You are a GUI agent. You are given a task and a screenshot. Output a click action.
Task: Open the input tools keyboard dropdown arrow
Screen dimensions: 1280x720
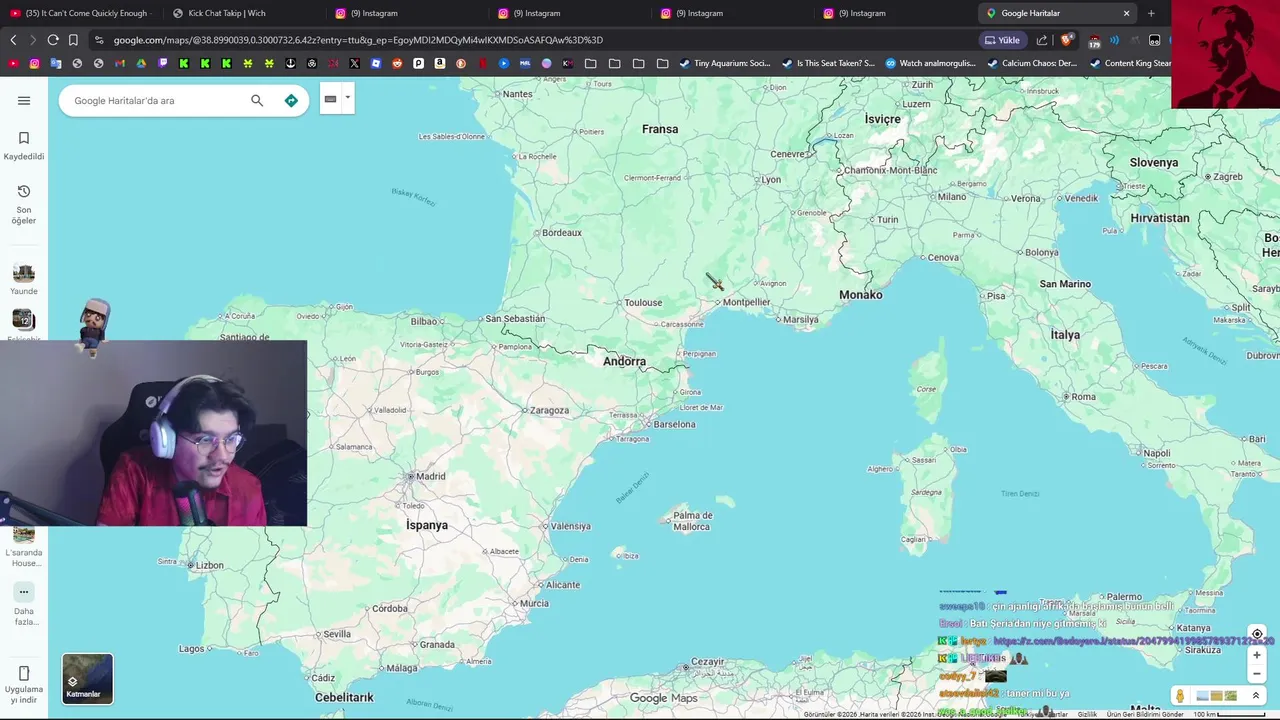pos(347,98)
